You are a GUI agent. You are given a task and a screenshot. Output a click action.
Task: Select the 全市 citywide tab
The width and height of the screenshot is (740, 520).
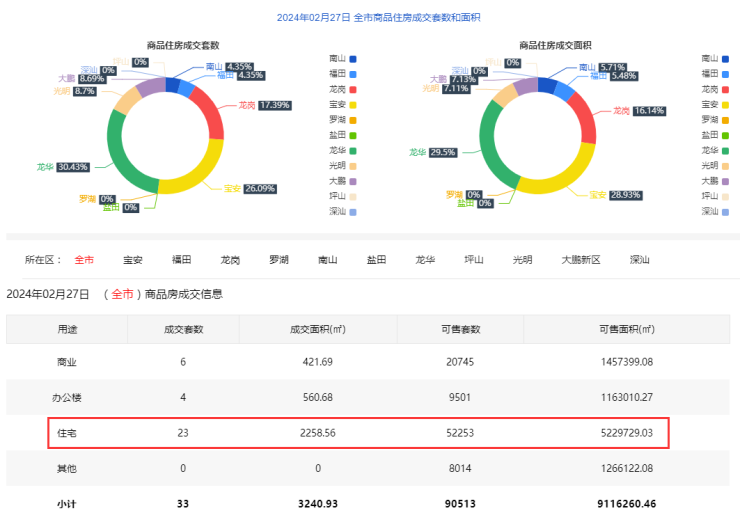click(x=84, y=260)
